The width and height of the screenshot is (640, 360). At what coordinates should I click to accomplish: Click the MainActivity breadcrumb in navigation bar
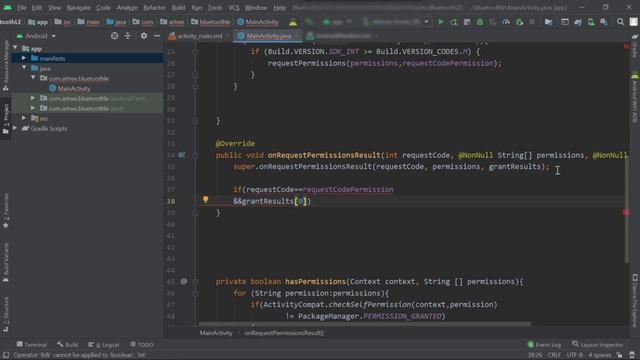point(258,22)
